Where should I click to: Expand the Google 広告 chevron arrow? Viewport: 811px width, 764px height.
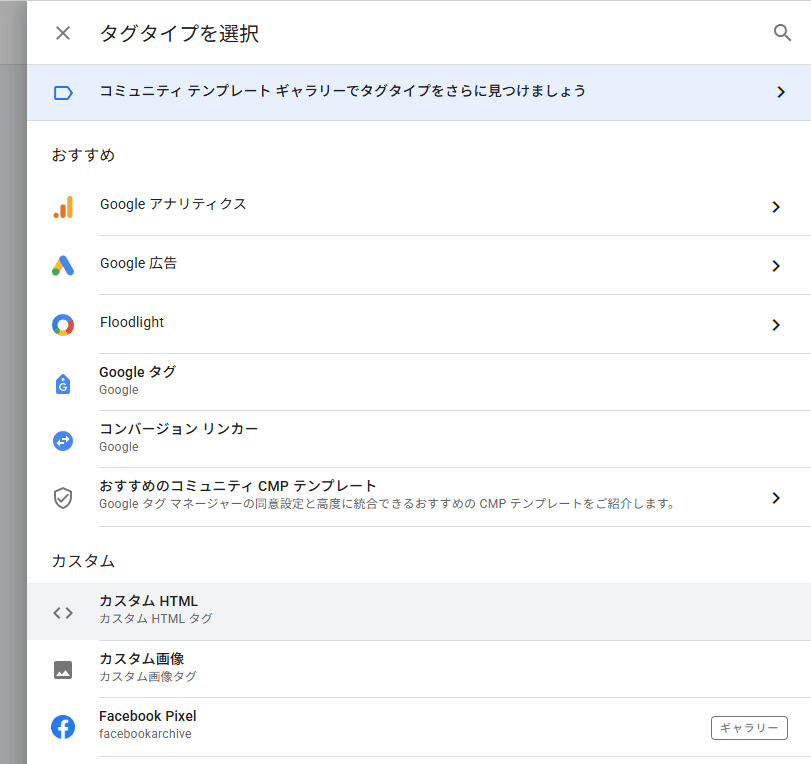click(776, 266)
